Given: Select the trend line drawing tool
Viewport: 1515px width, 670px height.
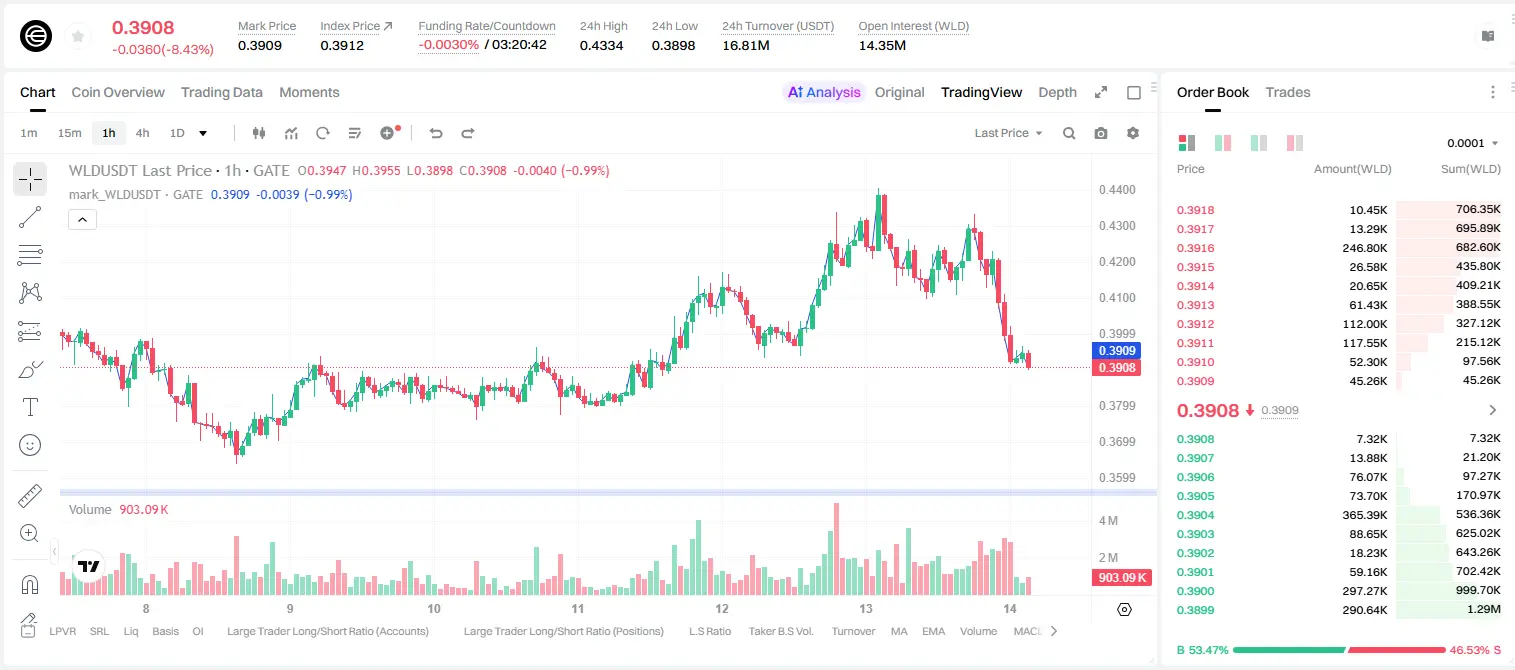Looking at the screenshot, I should click(x=30, y=217).
